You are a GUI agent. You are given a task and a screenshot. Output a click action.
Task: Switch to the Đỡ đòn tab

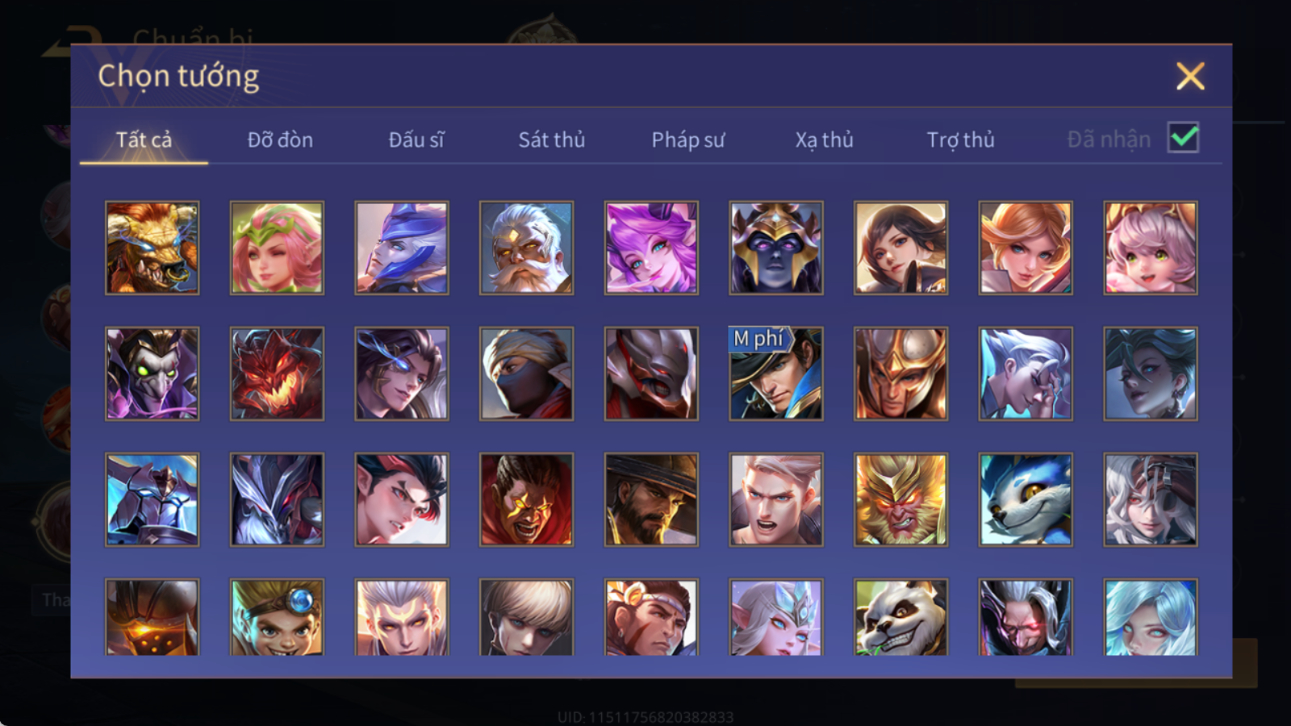coord(280,140)
